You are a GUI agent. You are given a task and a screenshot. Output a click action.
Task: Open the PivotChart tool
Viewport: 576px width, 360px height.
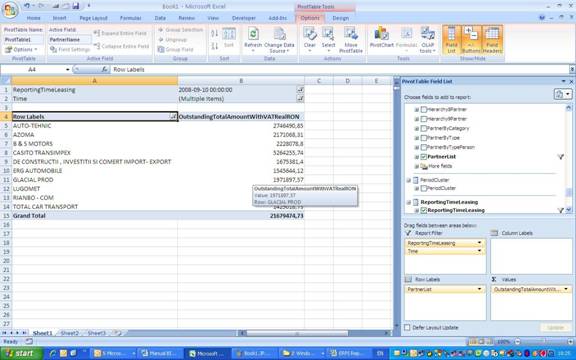(381, 38)
